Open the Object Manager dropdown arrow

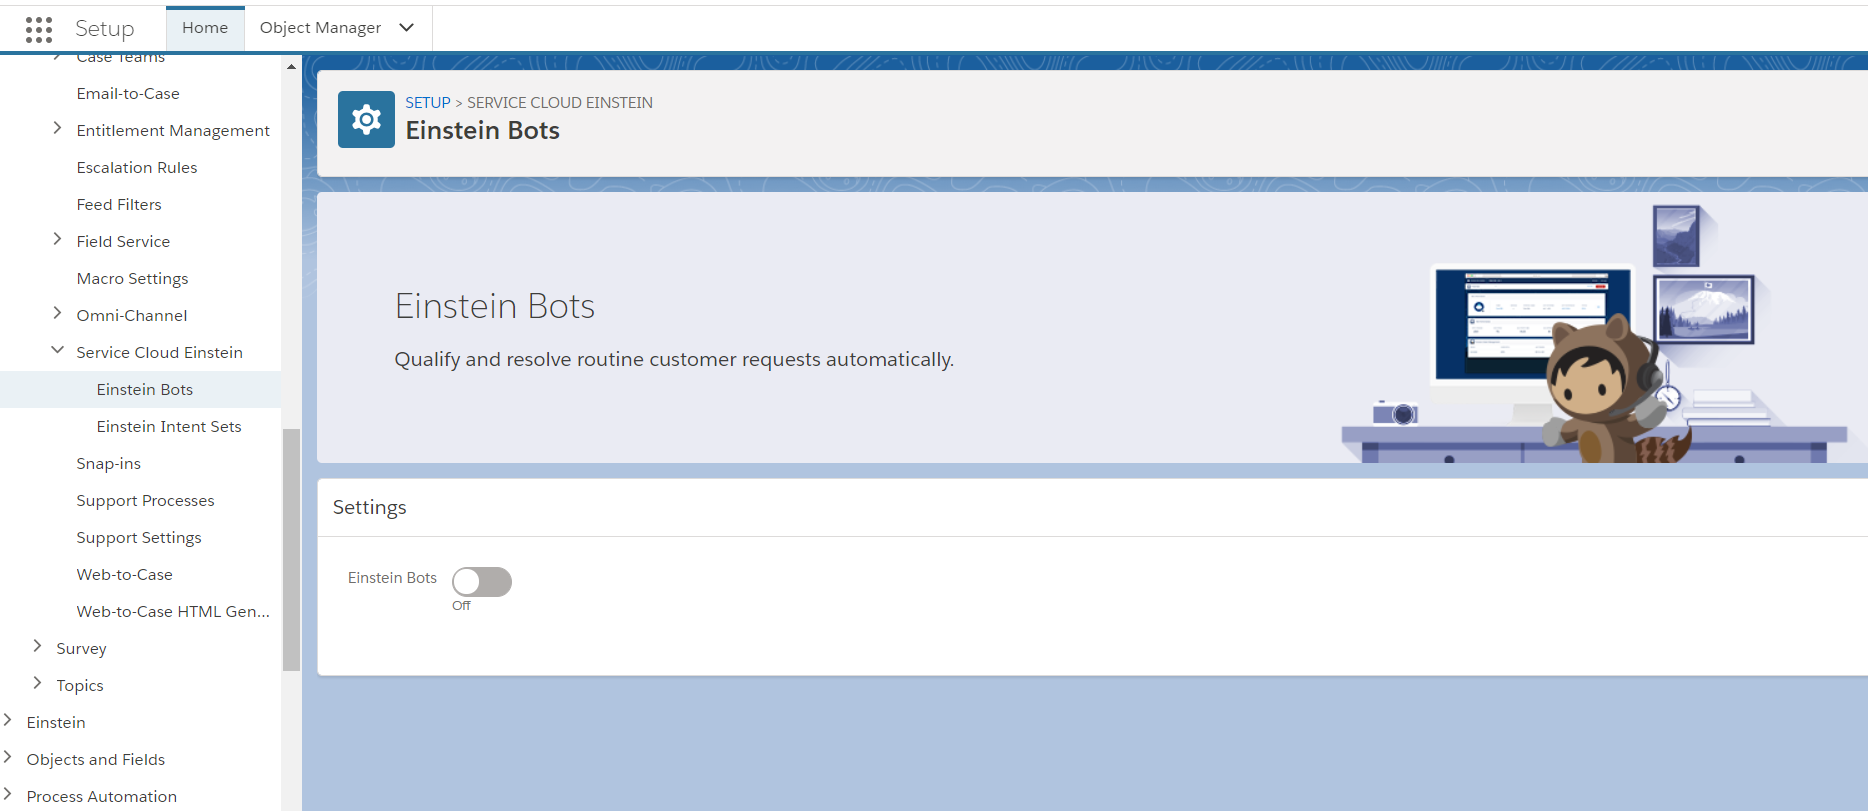coord(406,28)
